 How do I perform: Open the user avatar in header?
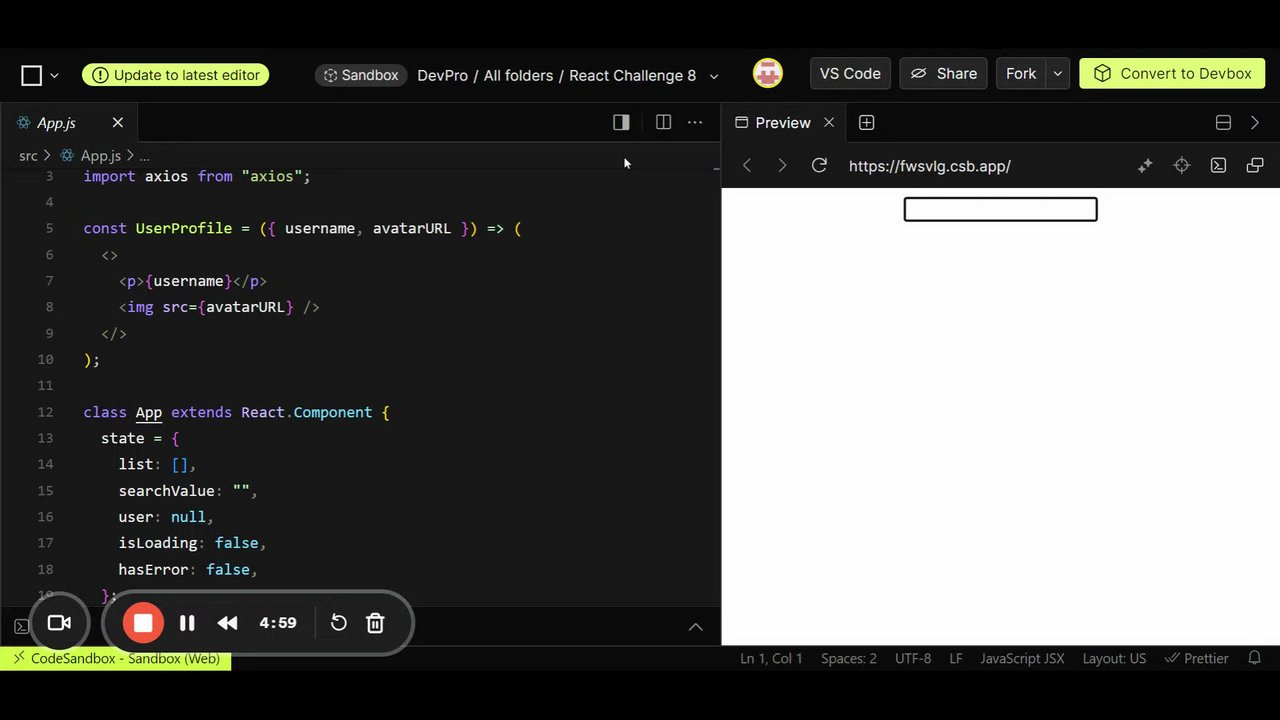768,73
